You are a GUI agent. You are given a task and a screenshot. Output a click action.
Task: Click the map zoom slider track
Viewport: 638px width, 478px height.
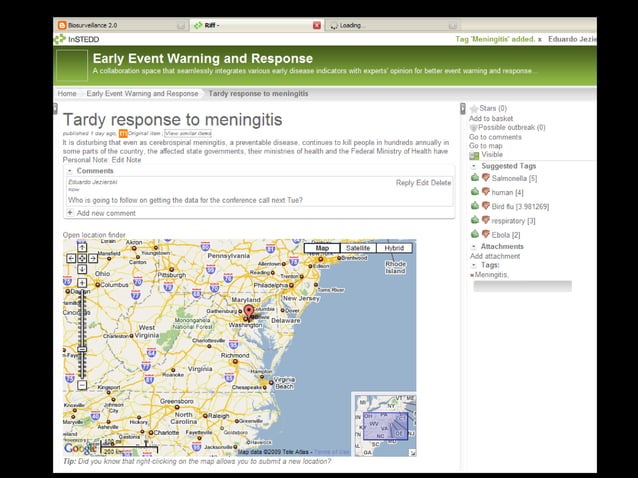82,320
